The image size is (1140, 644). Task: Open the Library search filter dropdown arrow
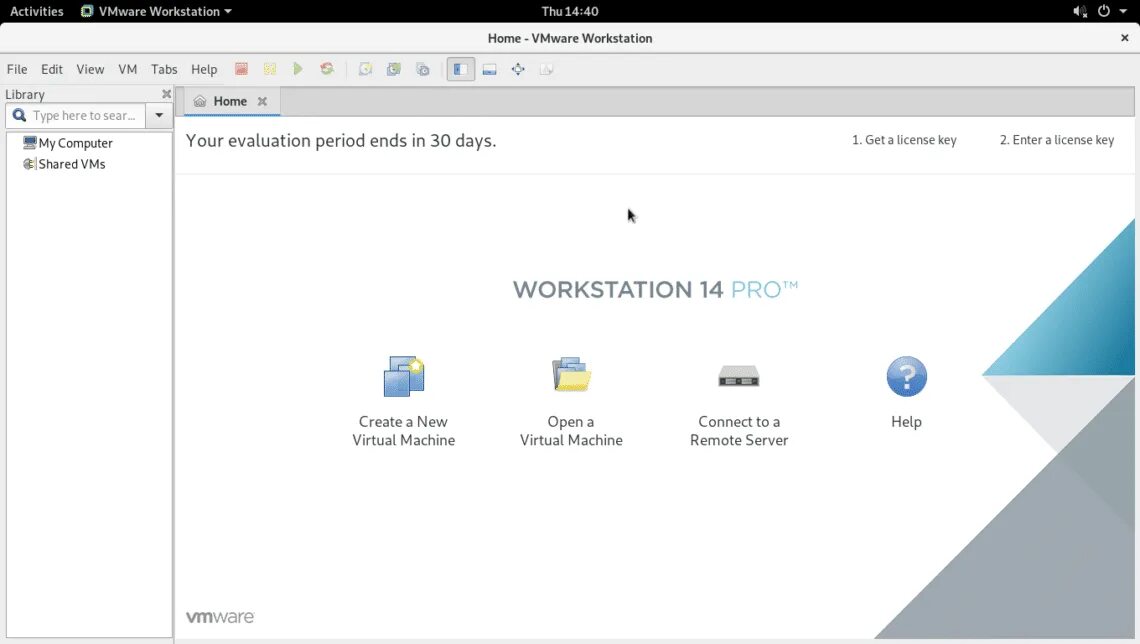click(x=158, y=115)
